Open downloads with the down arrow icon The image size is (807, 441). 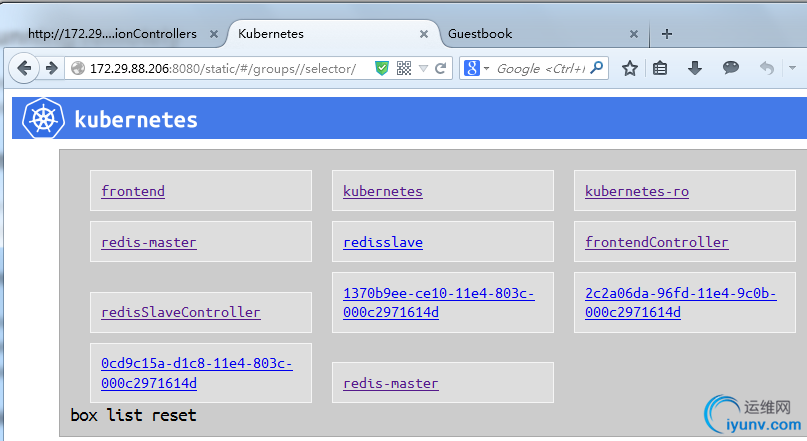coord(695,68)
